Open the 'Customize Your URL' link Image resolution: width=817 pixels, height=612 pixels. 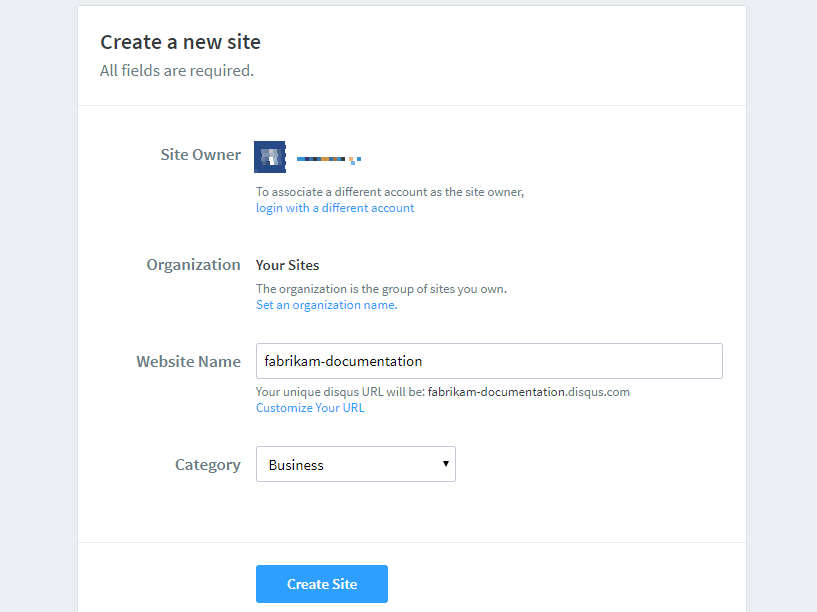pos(310,407)
